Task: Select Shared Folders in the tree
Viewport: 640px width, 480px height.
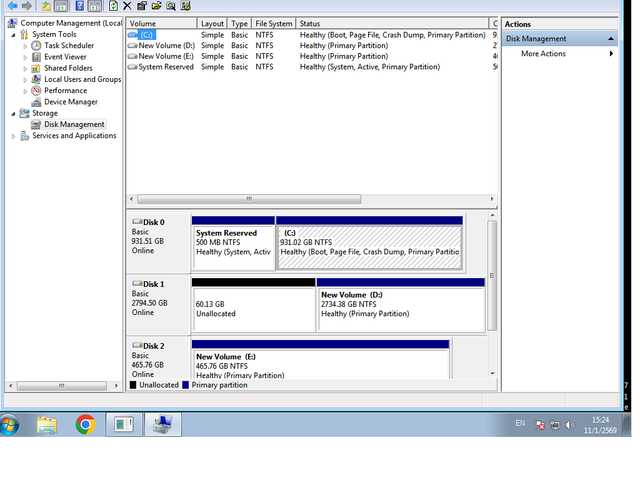Action: coord(68,68)
